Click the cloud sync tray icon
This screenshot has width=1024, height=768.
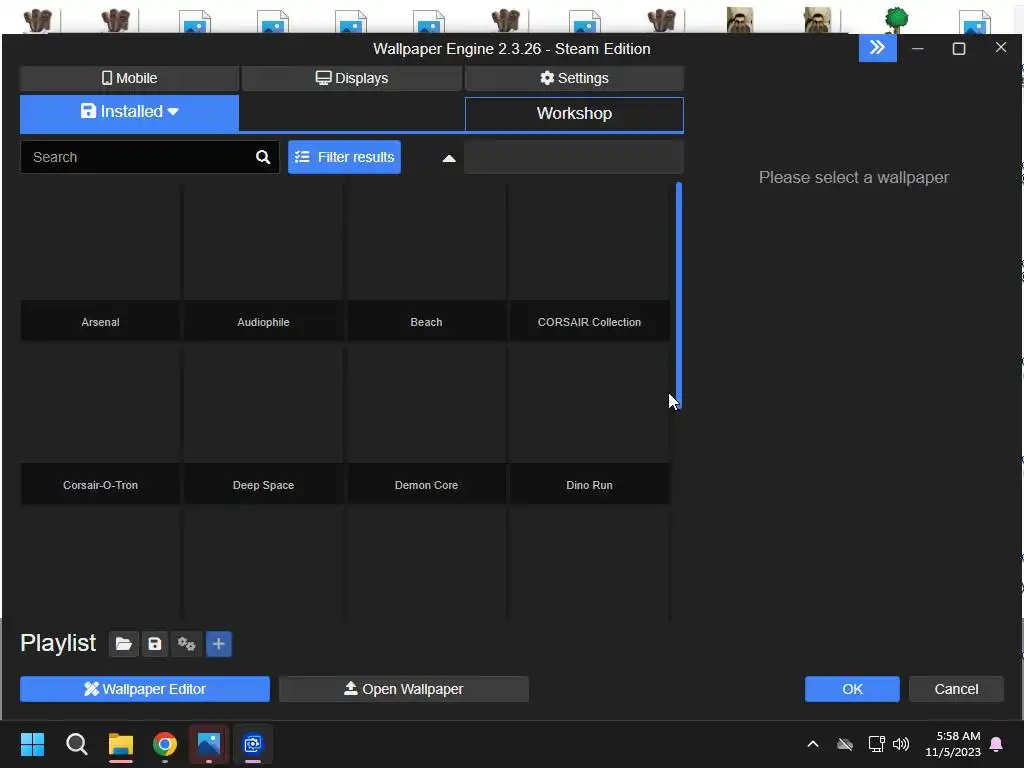845,744
